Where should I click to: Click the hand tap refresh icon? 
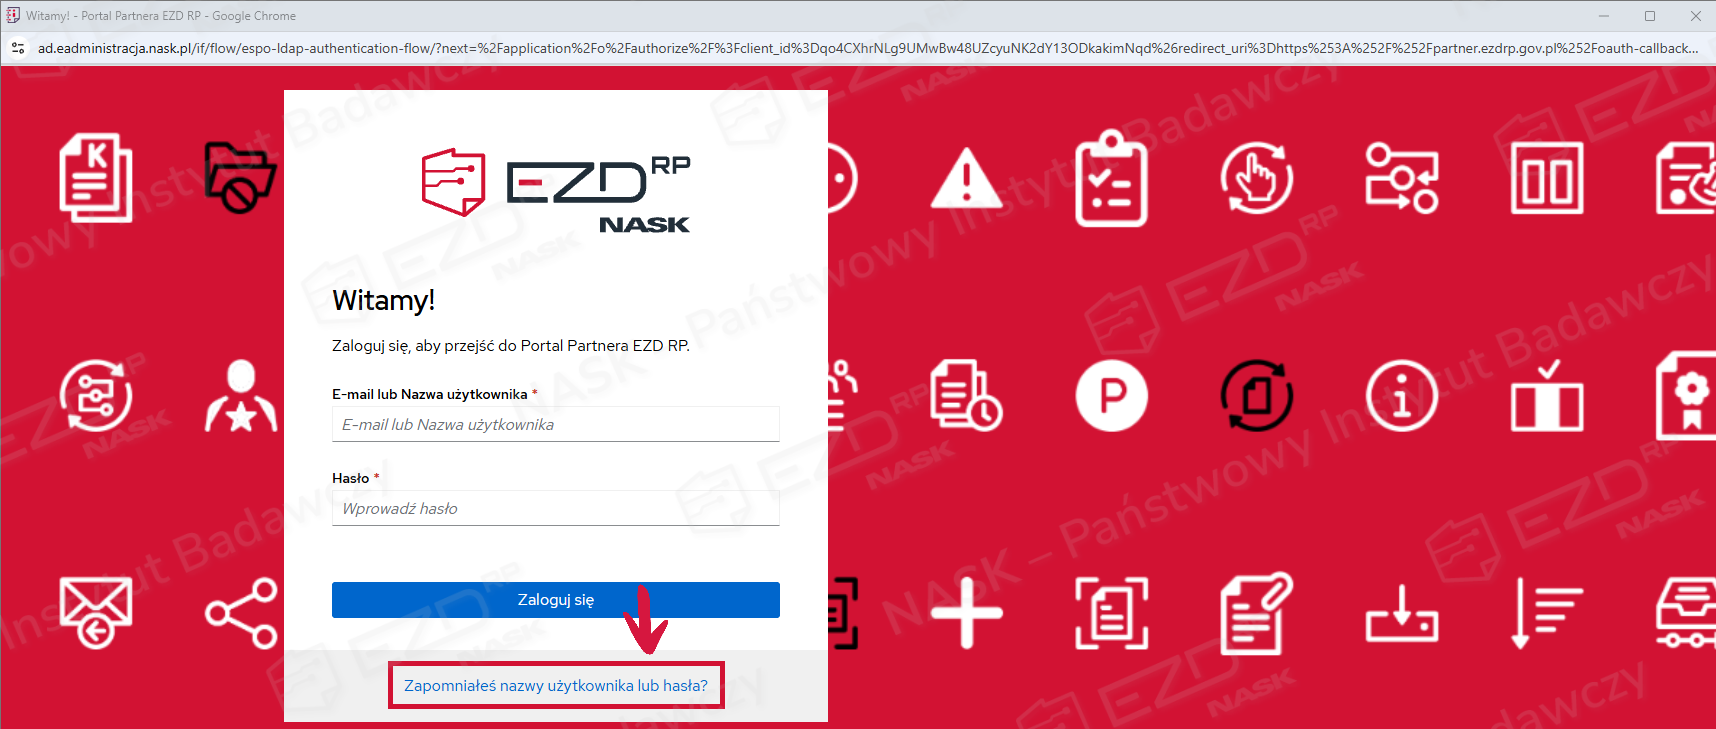[1257, 178]
